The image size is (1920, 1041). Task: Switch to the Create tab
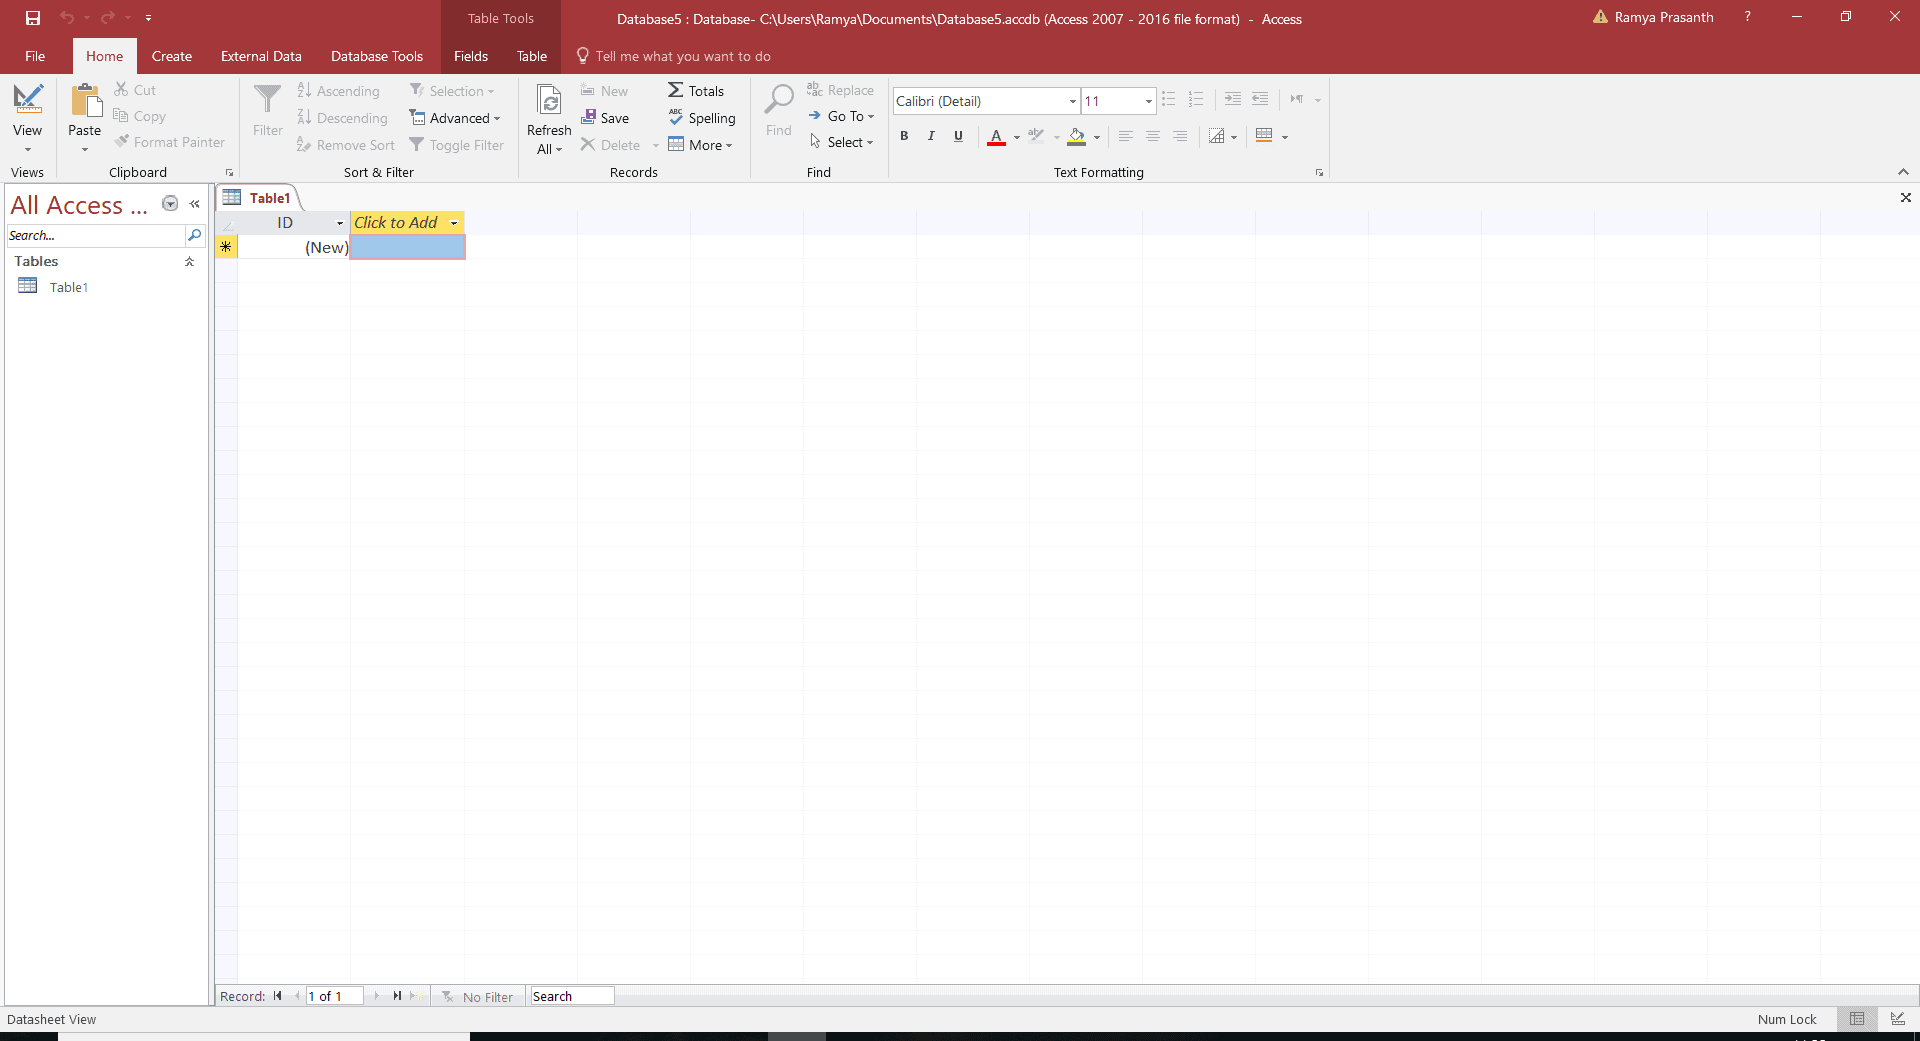(x=172, y=56)
